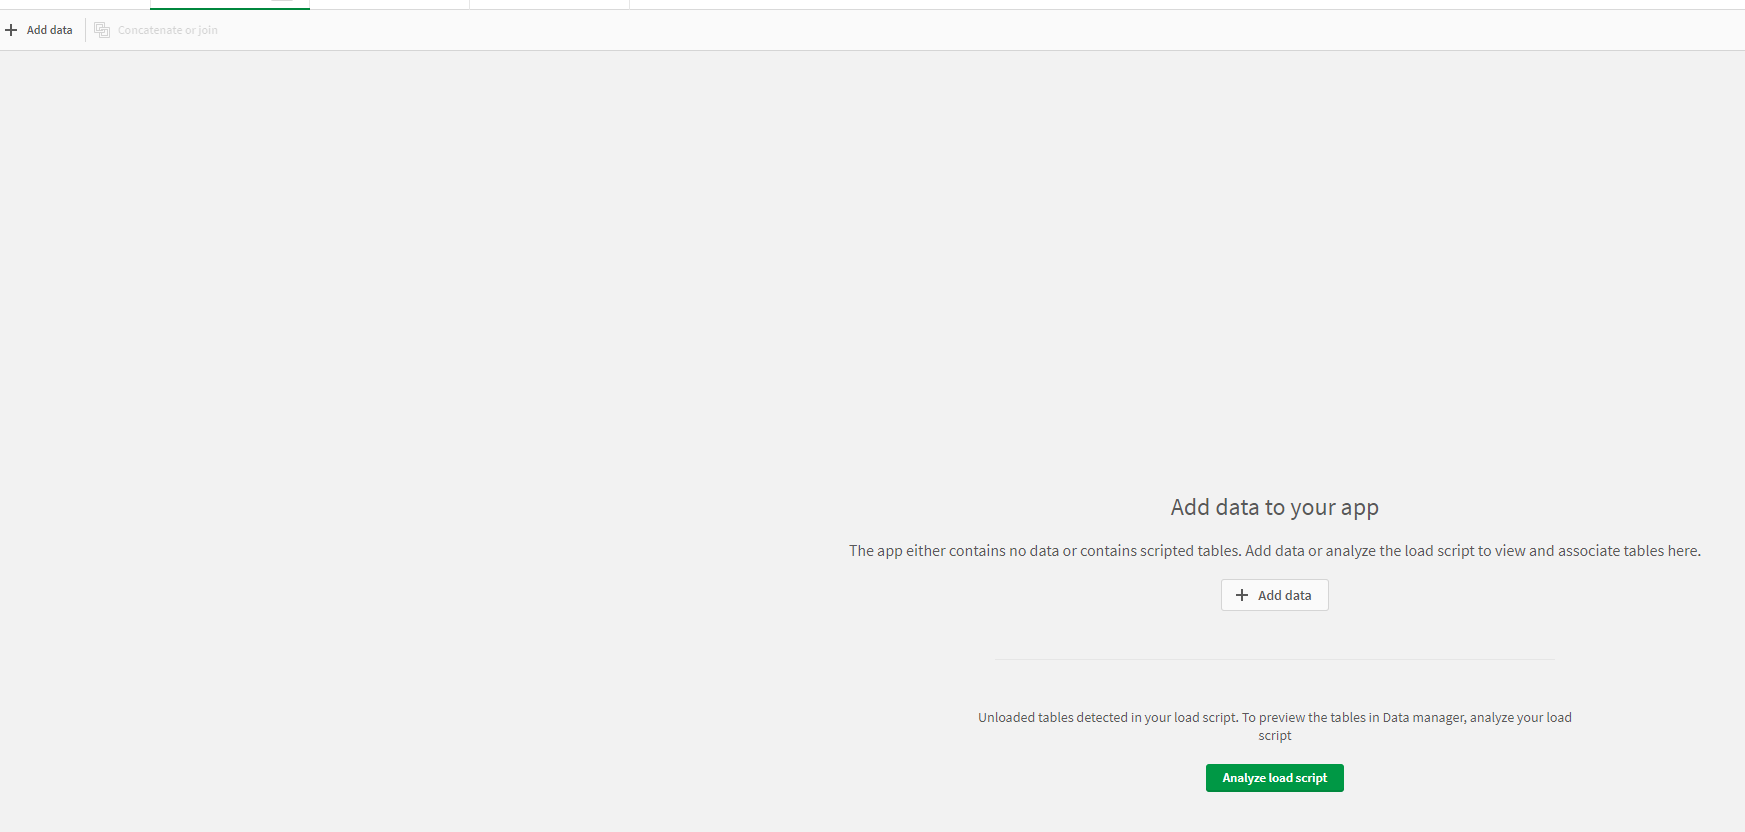
Task: Run Analyze load script
Action: pos(1274,778)
